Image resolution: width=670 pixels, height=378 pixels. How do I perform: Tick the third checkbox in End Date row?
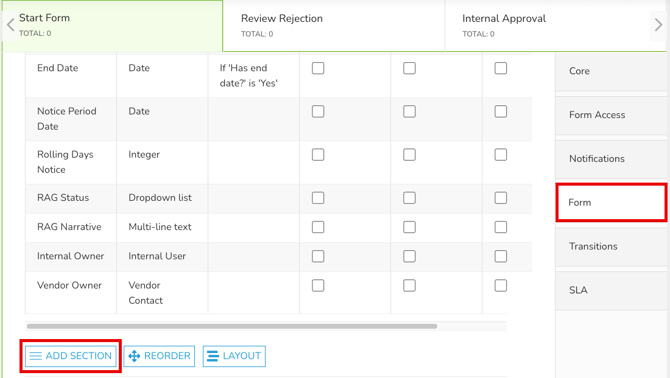click(x=501, y=68)
